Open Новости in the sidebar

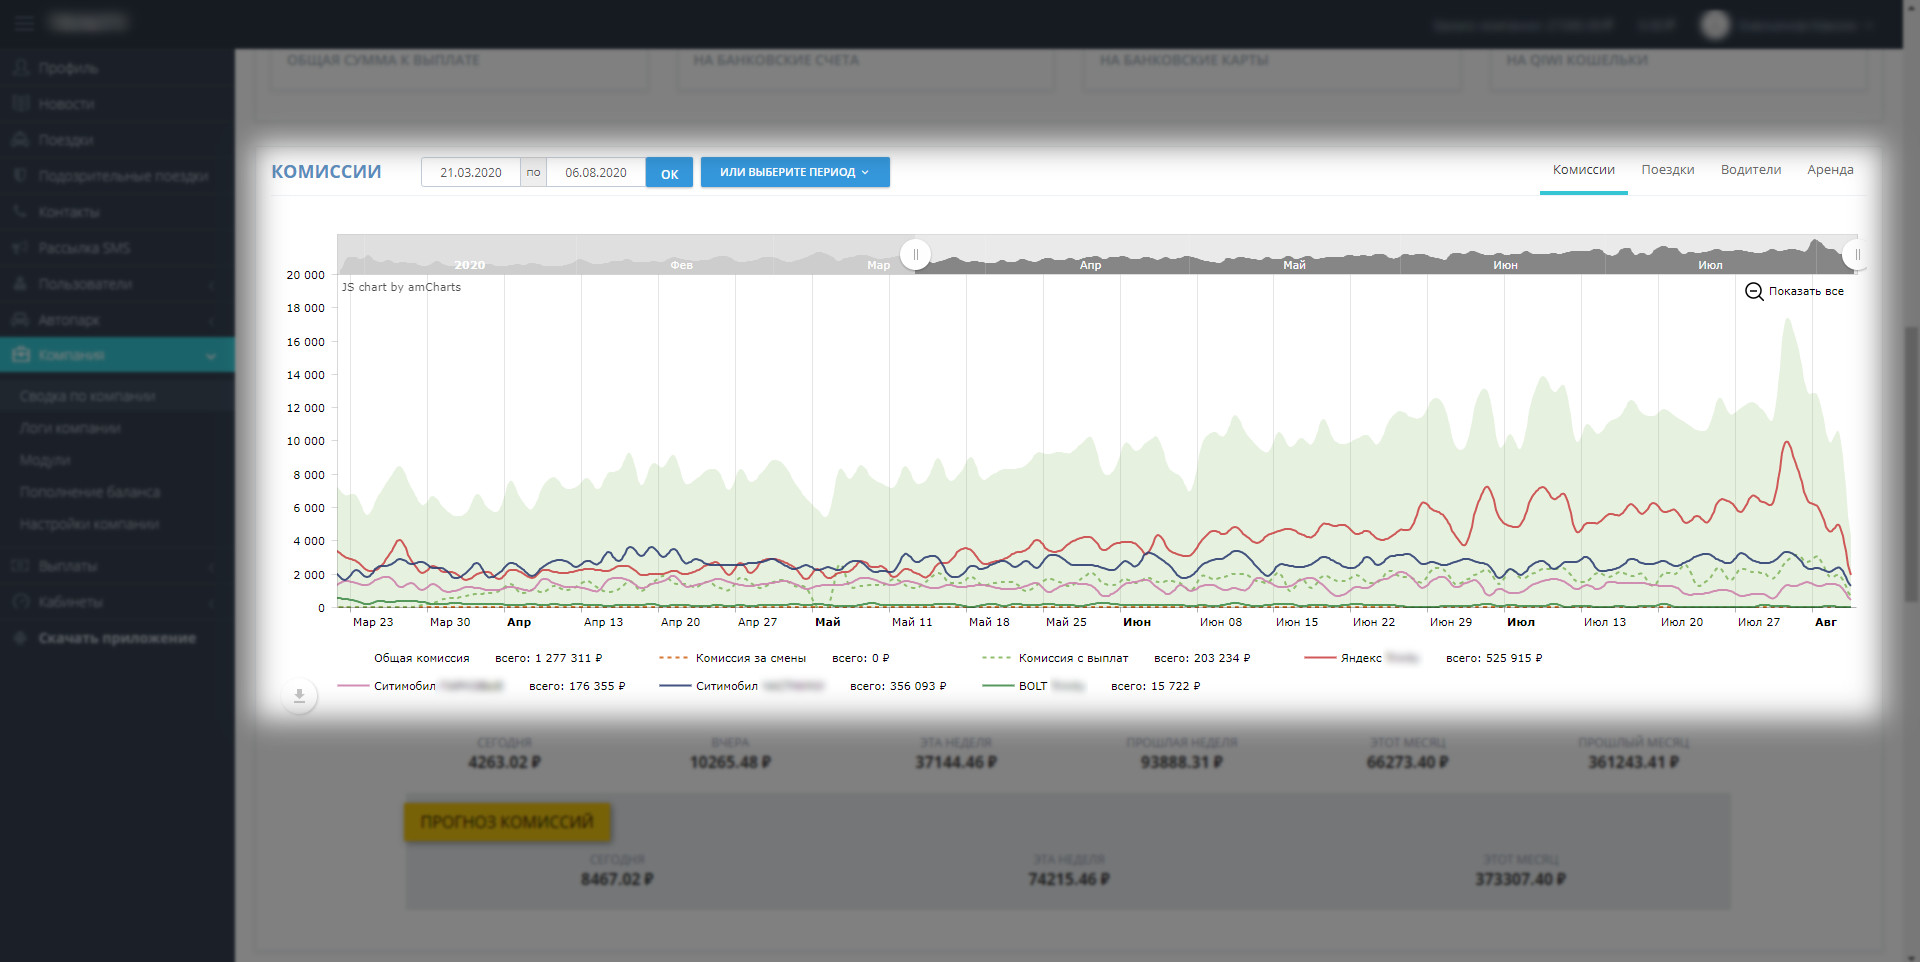point(117,104)
